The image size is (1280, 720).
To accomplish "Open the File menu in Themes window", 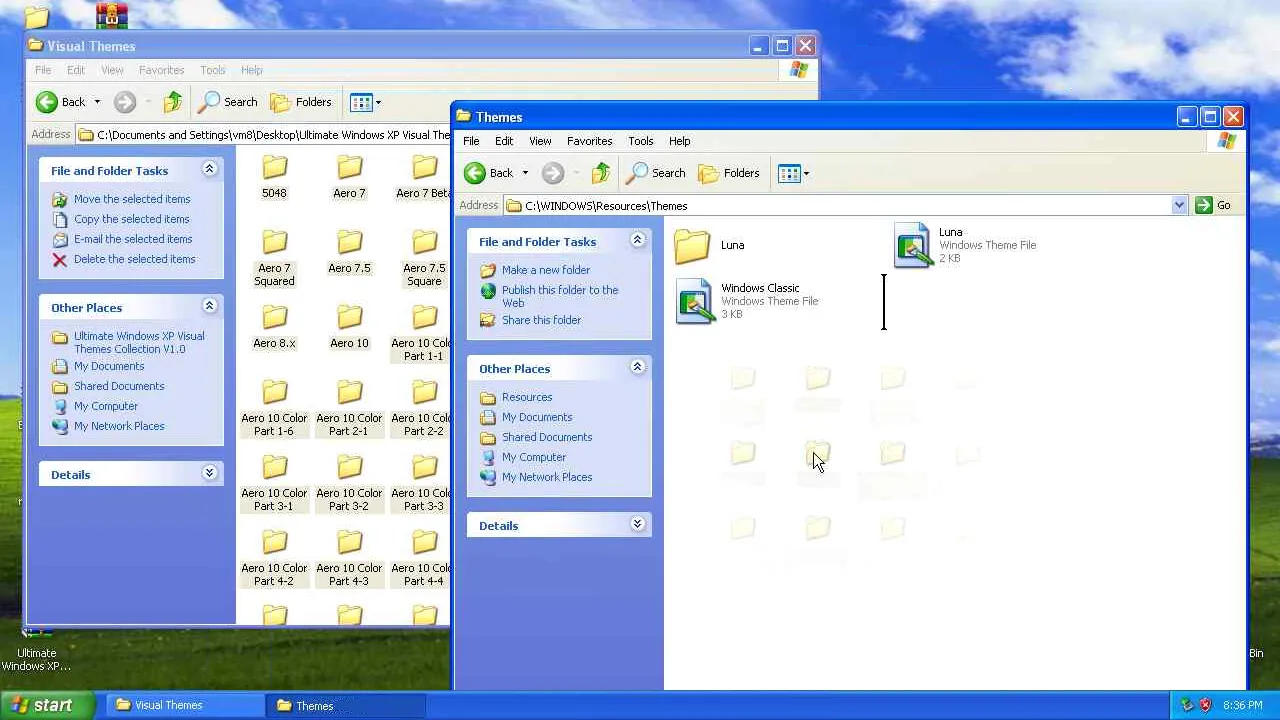I will tap(471, 141).
